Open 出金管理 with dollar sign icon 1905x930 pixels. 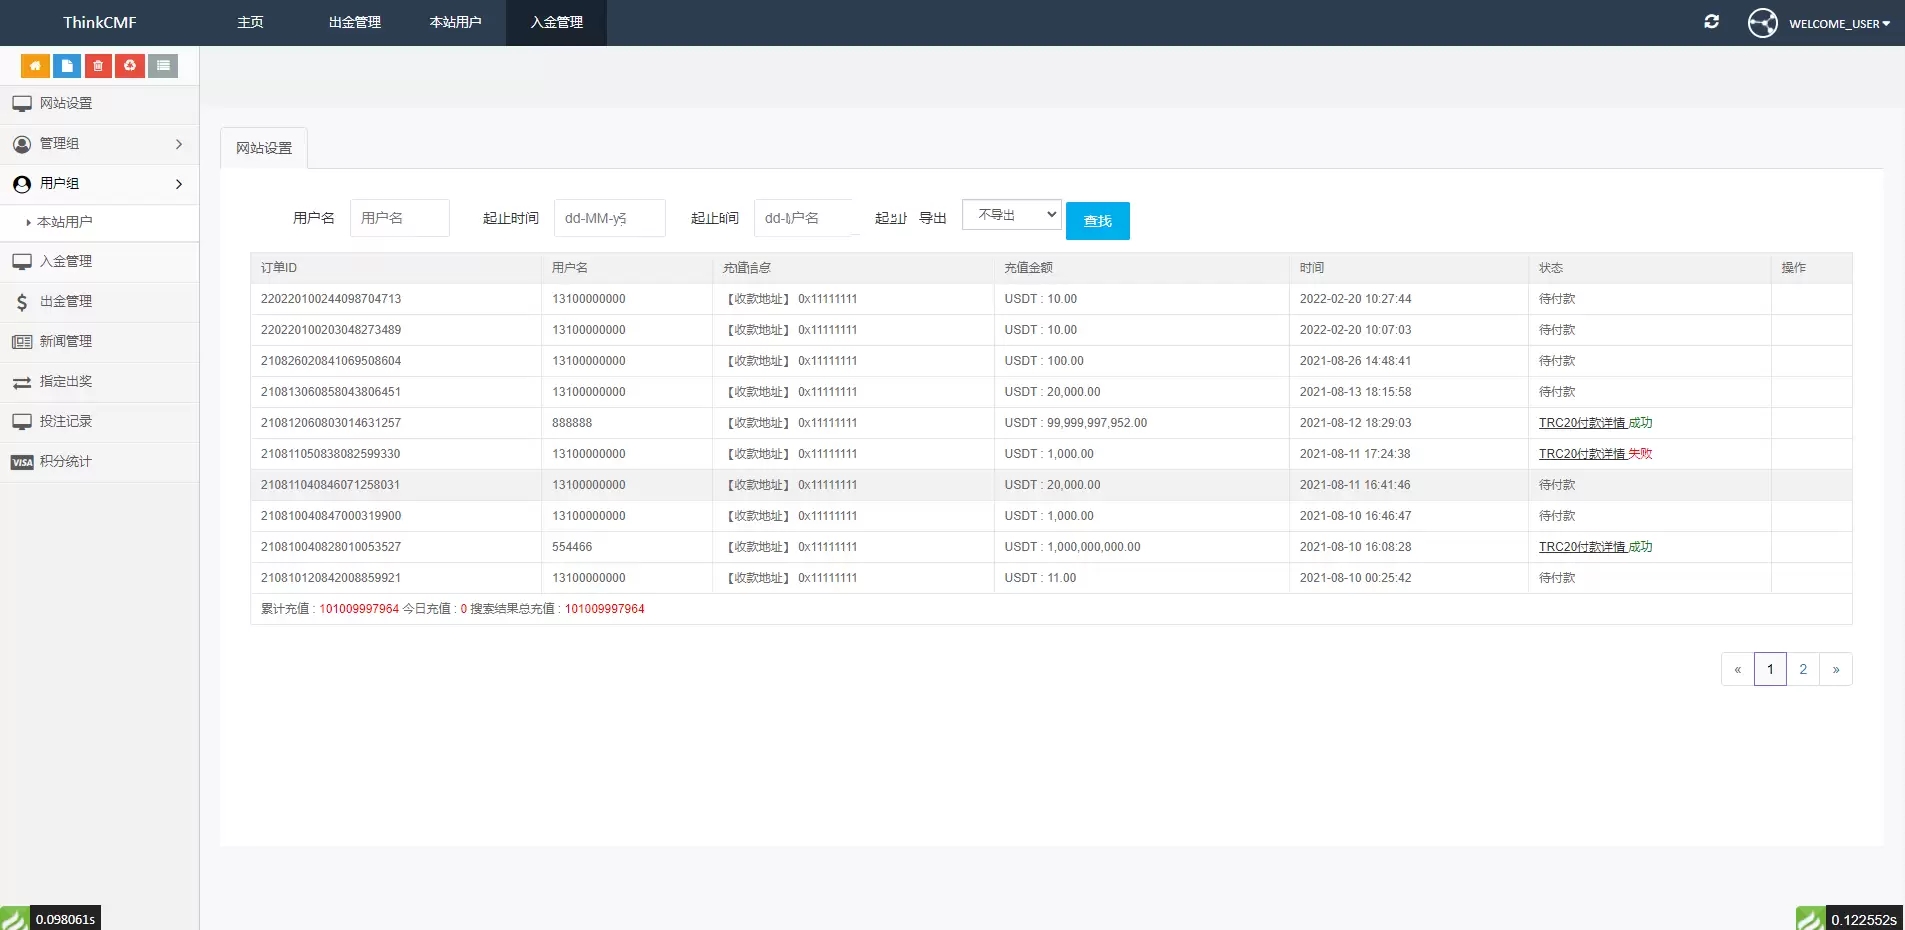click(x=66, y=302)
